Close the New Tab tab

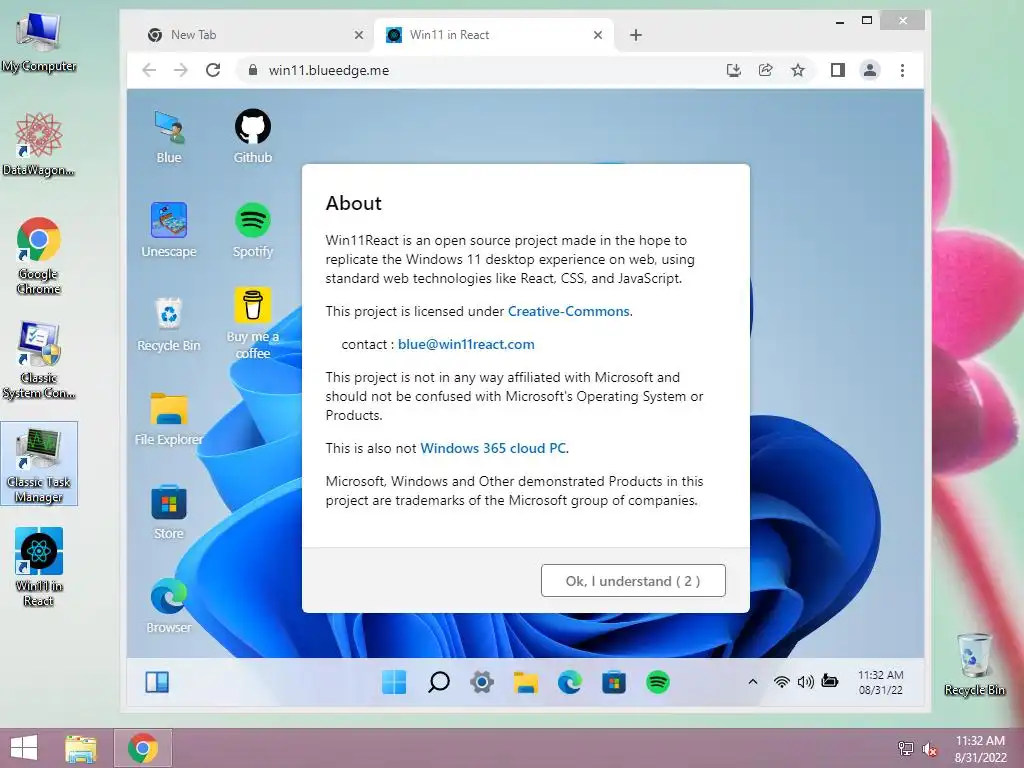(359, 35)
